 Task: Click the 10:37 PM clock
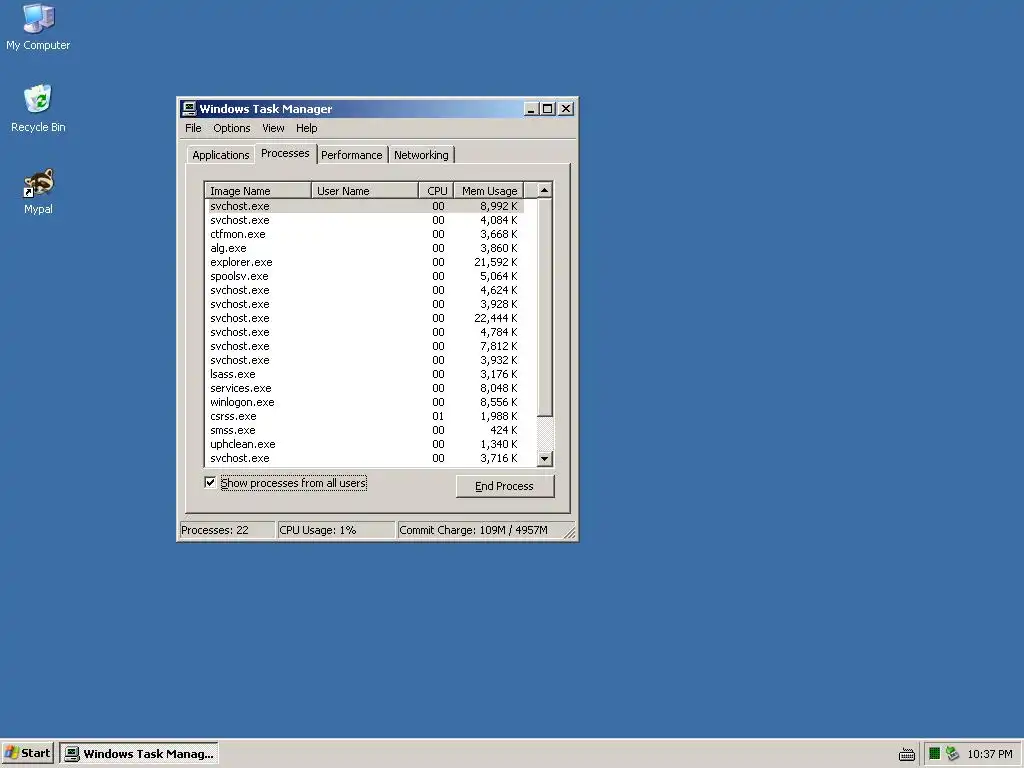point(989,754)
